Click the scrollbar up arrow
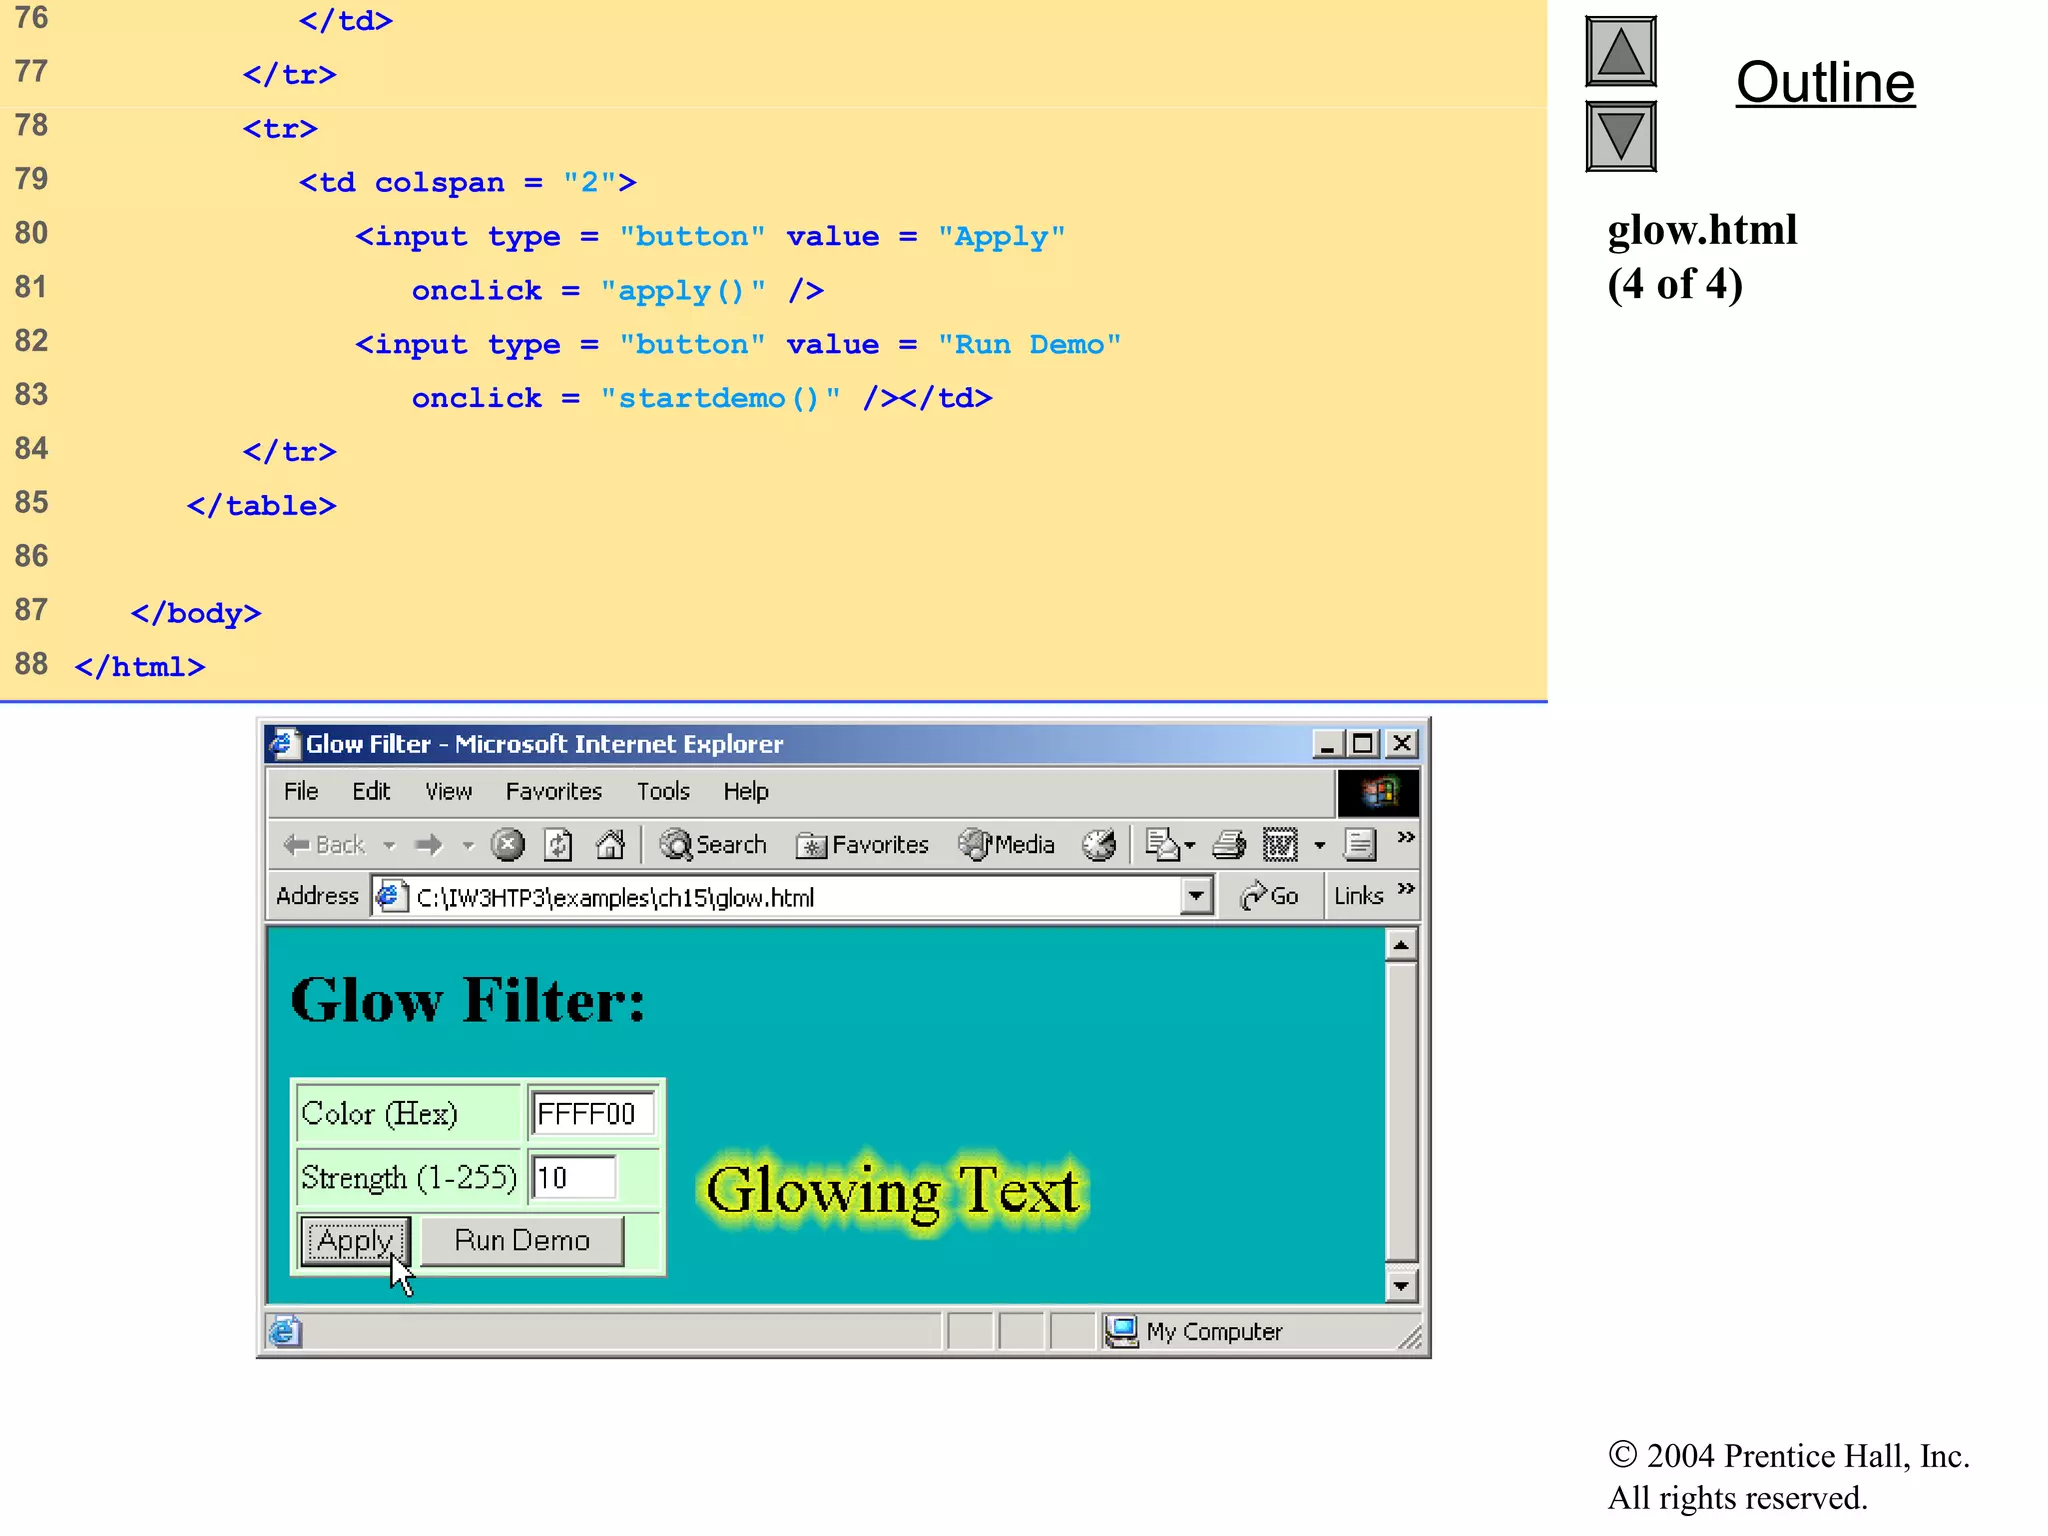Screen dimensions: 2048x1536 tap(1401, 945)
